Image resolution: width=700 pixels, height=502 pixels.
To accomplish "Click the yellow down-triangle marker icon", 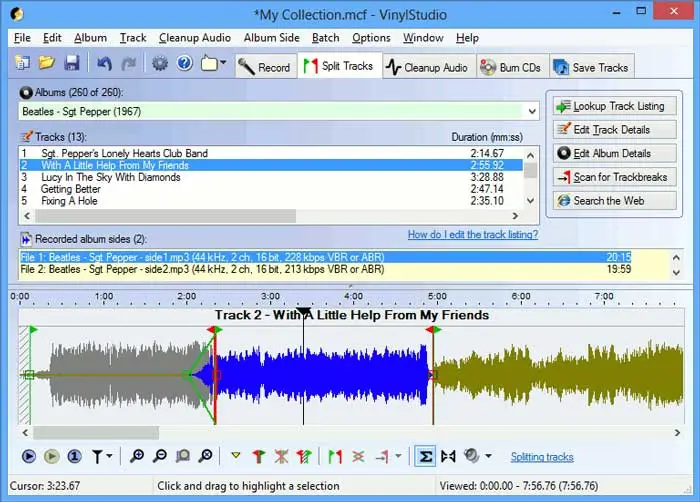I will click(236, 456).
